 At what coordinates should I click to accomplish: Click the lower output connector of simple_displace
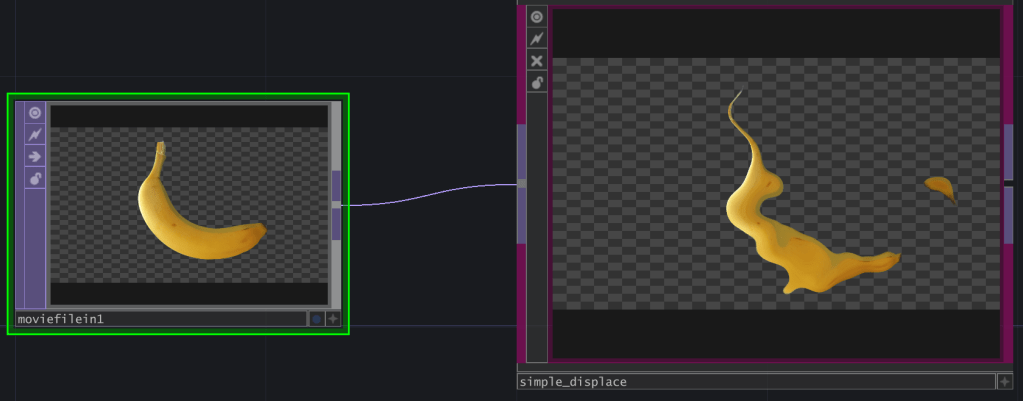click(1008, 214)
